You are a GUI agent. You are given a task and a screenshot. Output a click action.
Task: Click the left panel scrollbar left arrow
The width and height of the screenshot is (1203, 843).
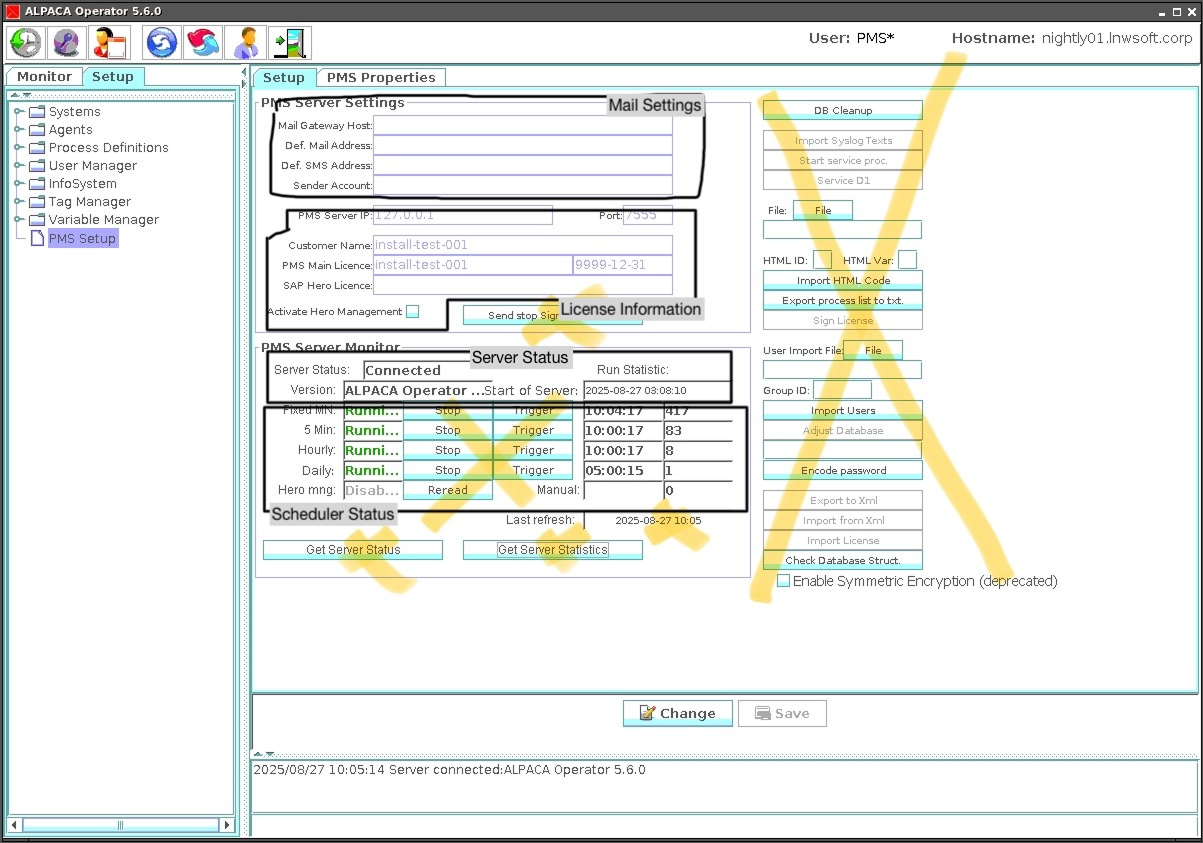[x=15, y=825]
